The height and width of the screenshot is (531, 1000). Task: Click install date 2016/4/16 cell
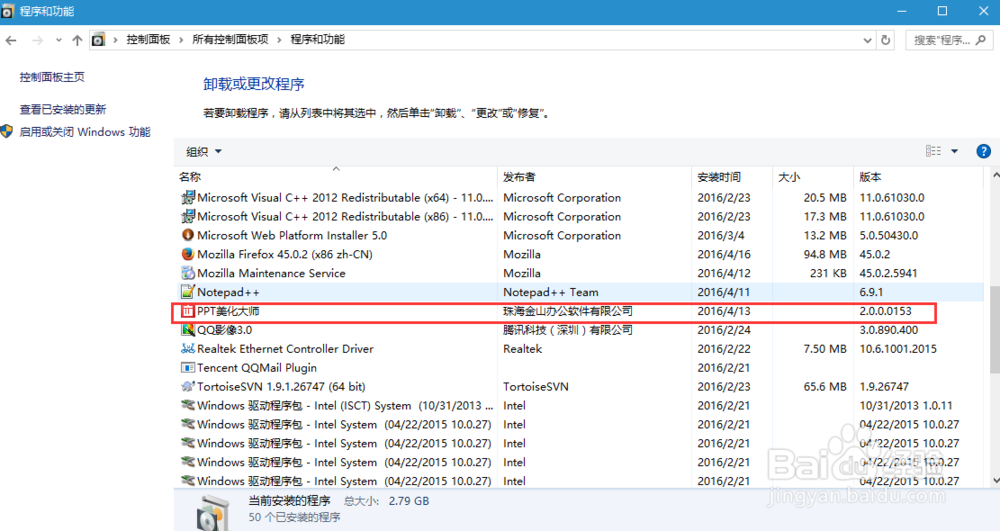[x=724, y=254]
